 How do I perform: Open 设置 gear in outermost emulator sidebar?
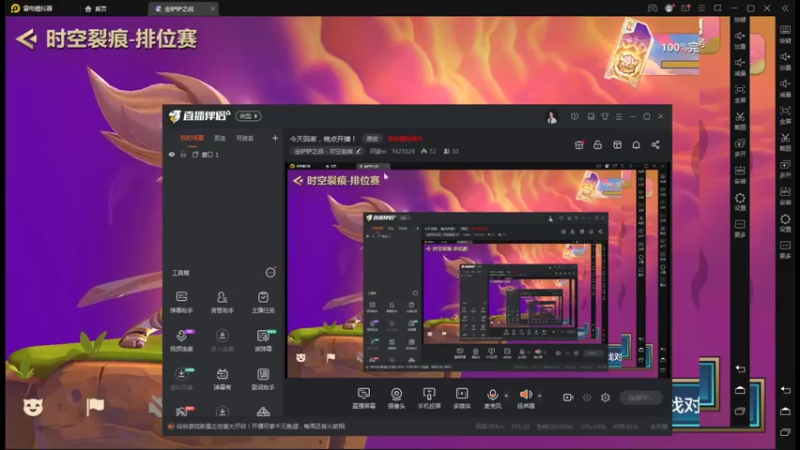pos(785,222)
